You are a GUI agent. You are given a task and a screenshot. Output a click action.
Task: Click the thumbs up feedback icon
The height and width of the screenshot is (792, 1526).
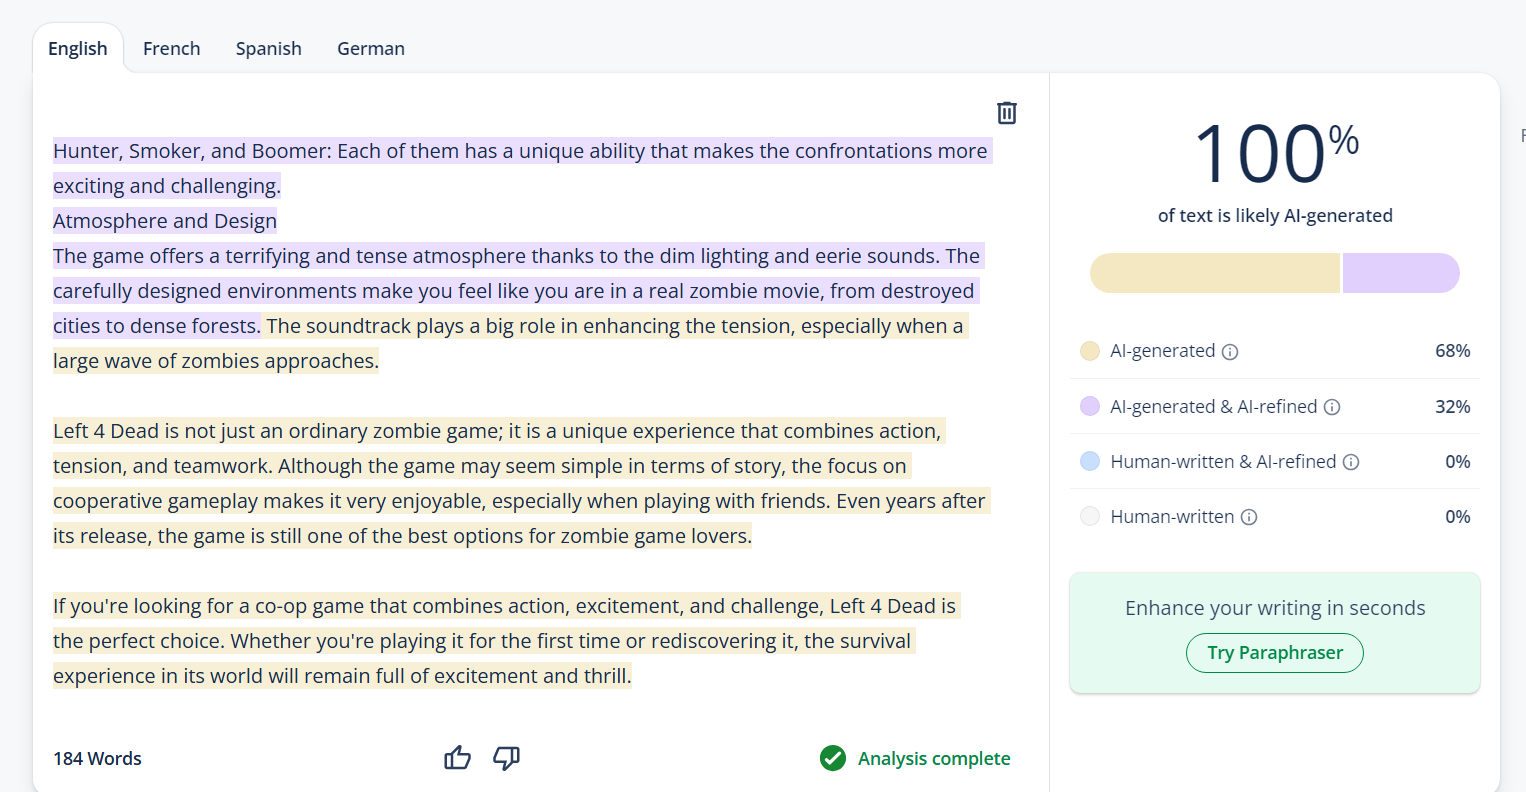pos(457,758)
